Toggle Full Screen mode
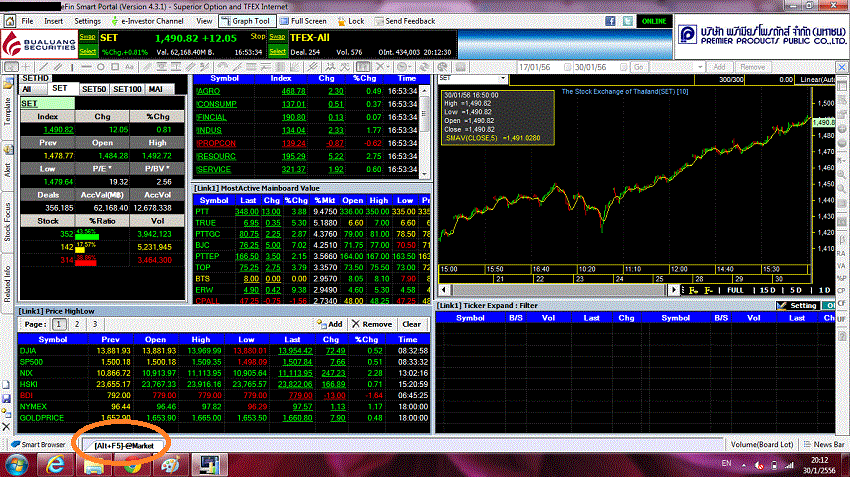 coord(303,21)
